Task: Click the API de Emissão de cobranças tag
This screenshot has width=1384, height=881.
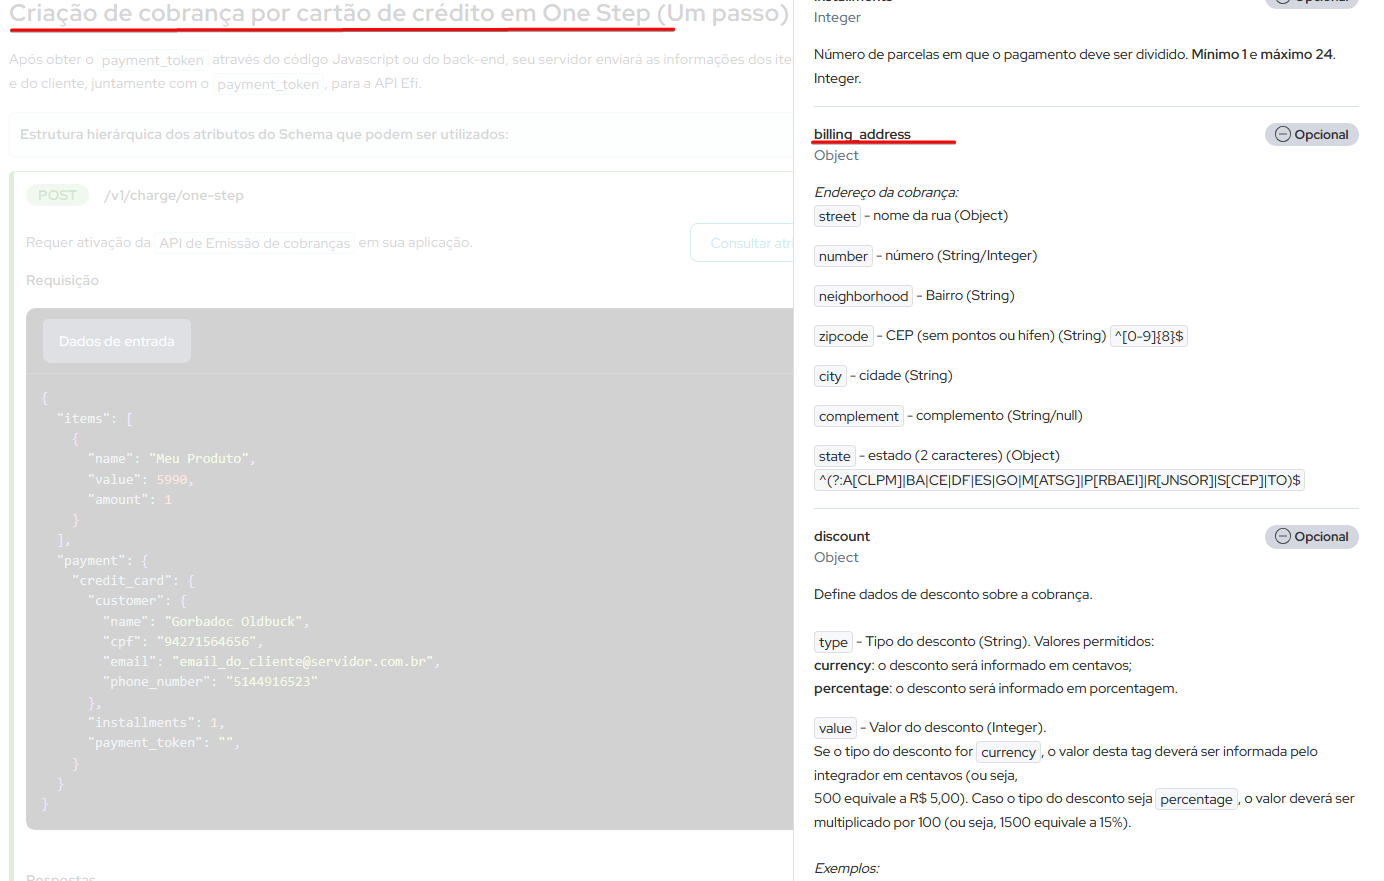Action: [x=255, y=243]
